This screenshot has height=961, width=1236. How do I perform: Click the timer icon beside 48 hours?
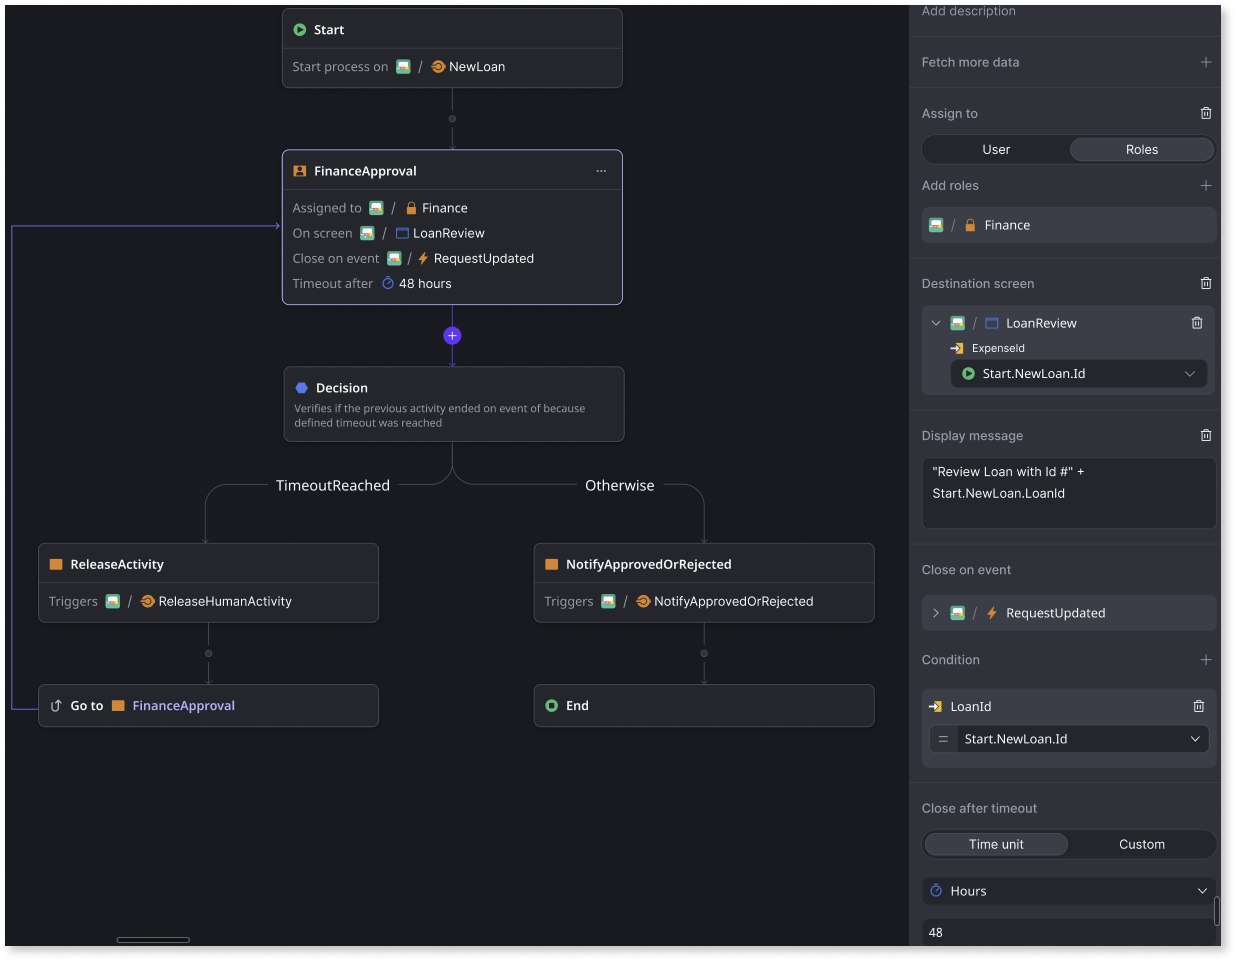(388, 283)
